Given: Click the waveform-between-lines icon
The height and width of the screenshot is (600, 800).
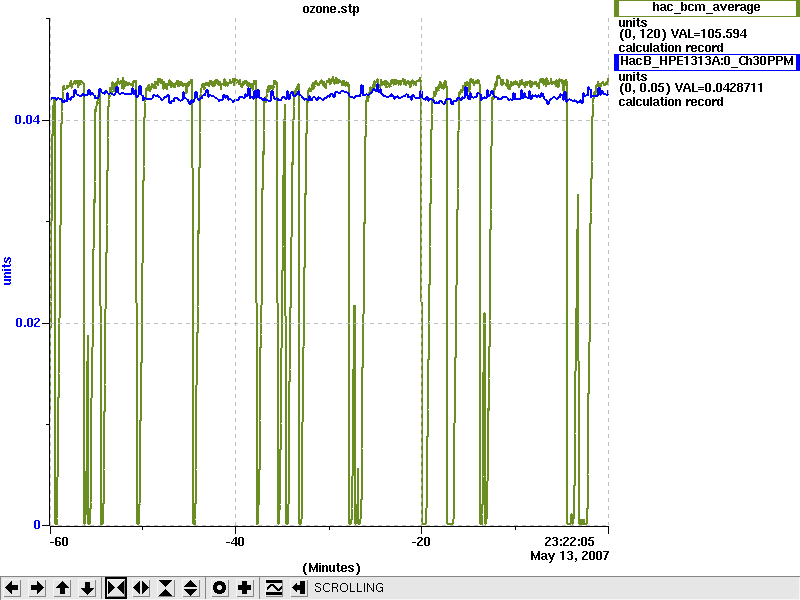Looking at the screenshot, I should coord(273,588).
